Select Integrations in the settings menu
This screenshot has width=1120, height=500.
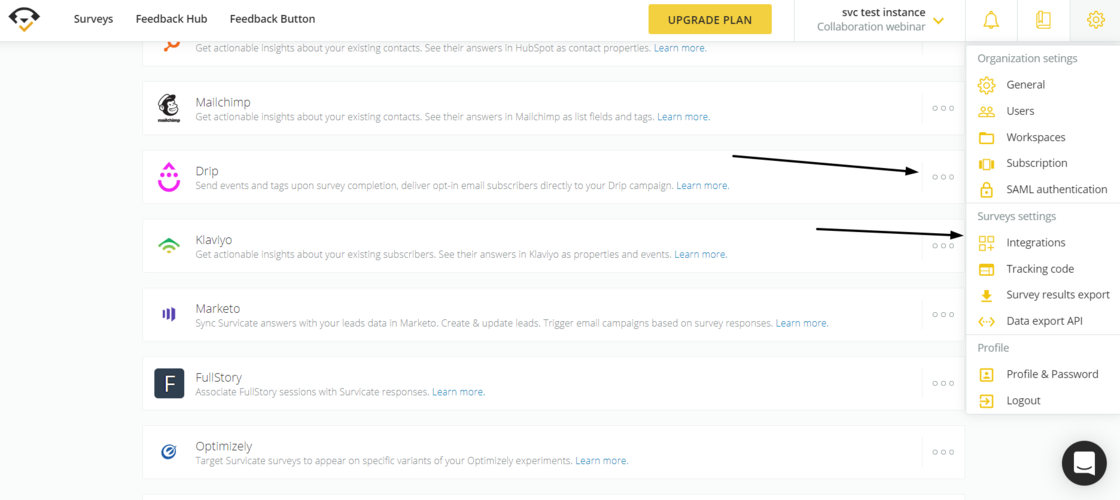pos(1035,243)
